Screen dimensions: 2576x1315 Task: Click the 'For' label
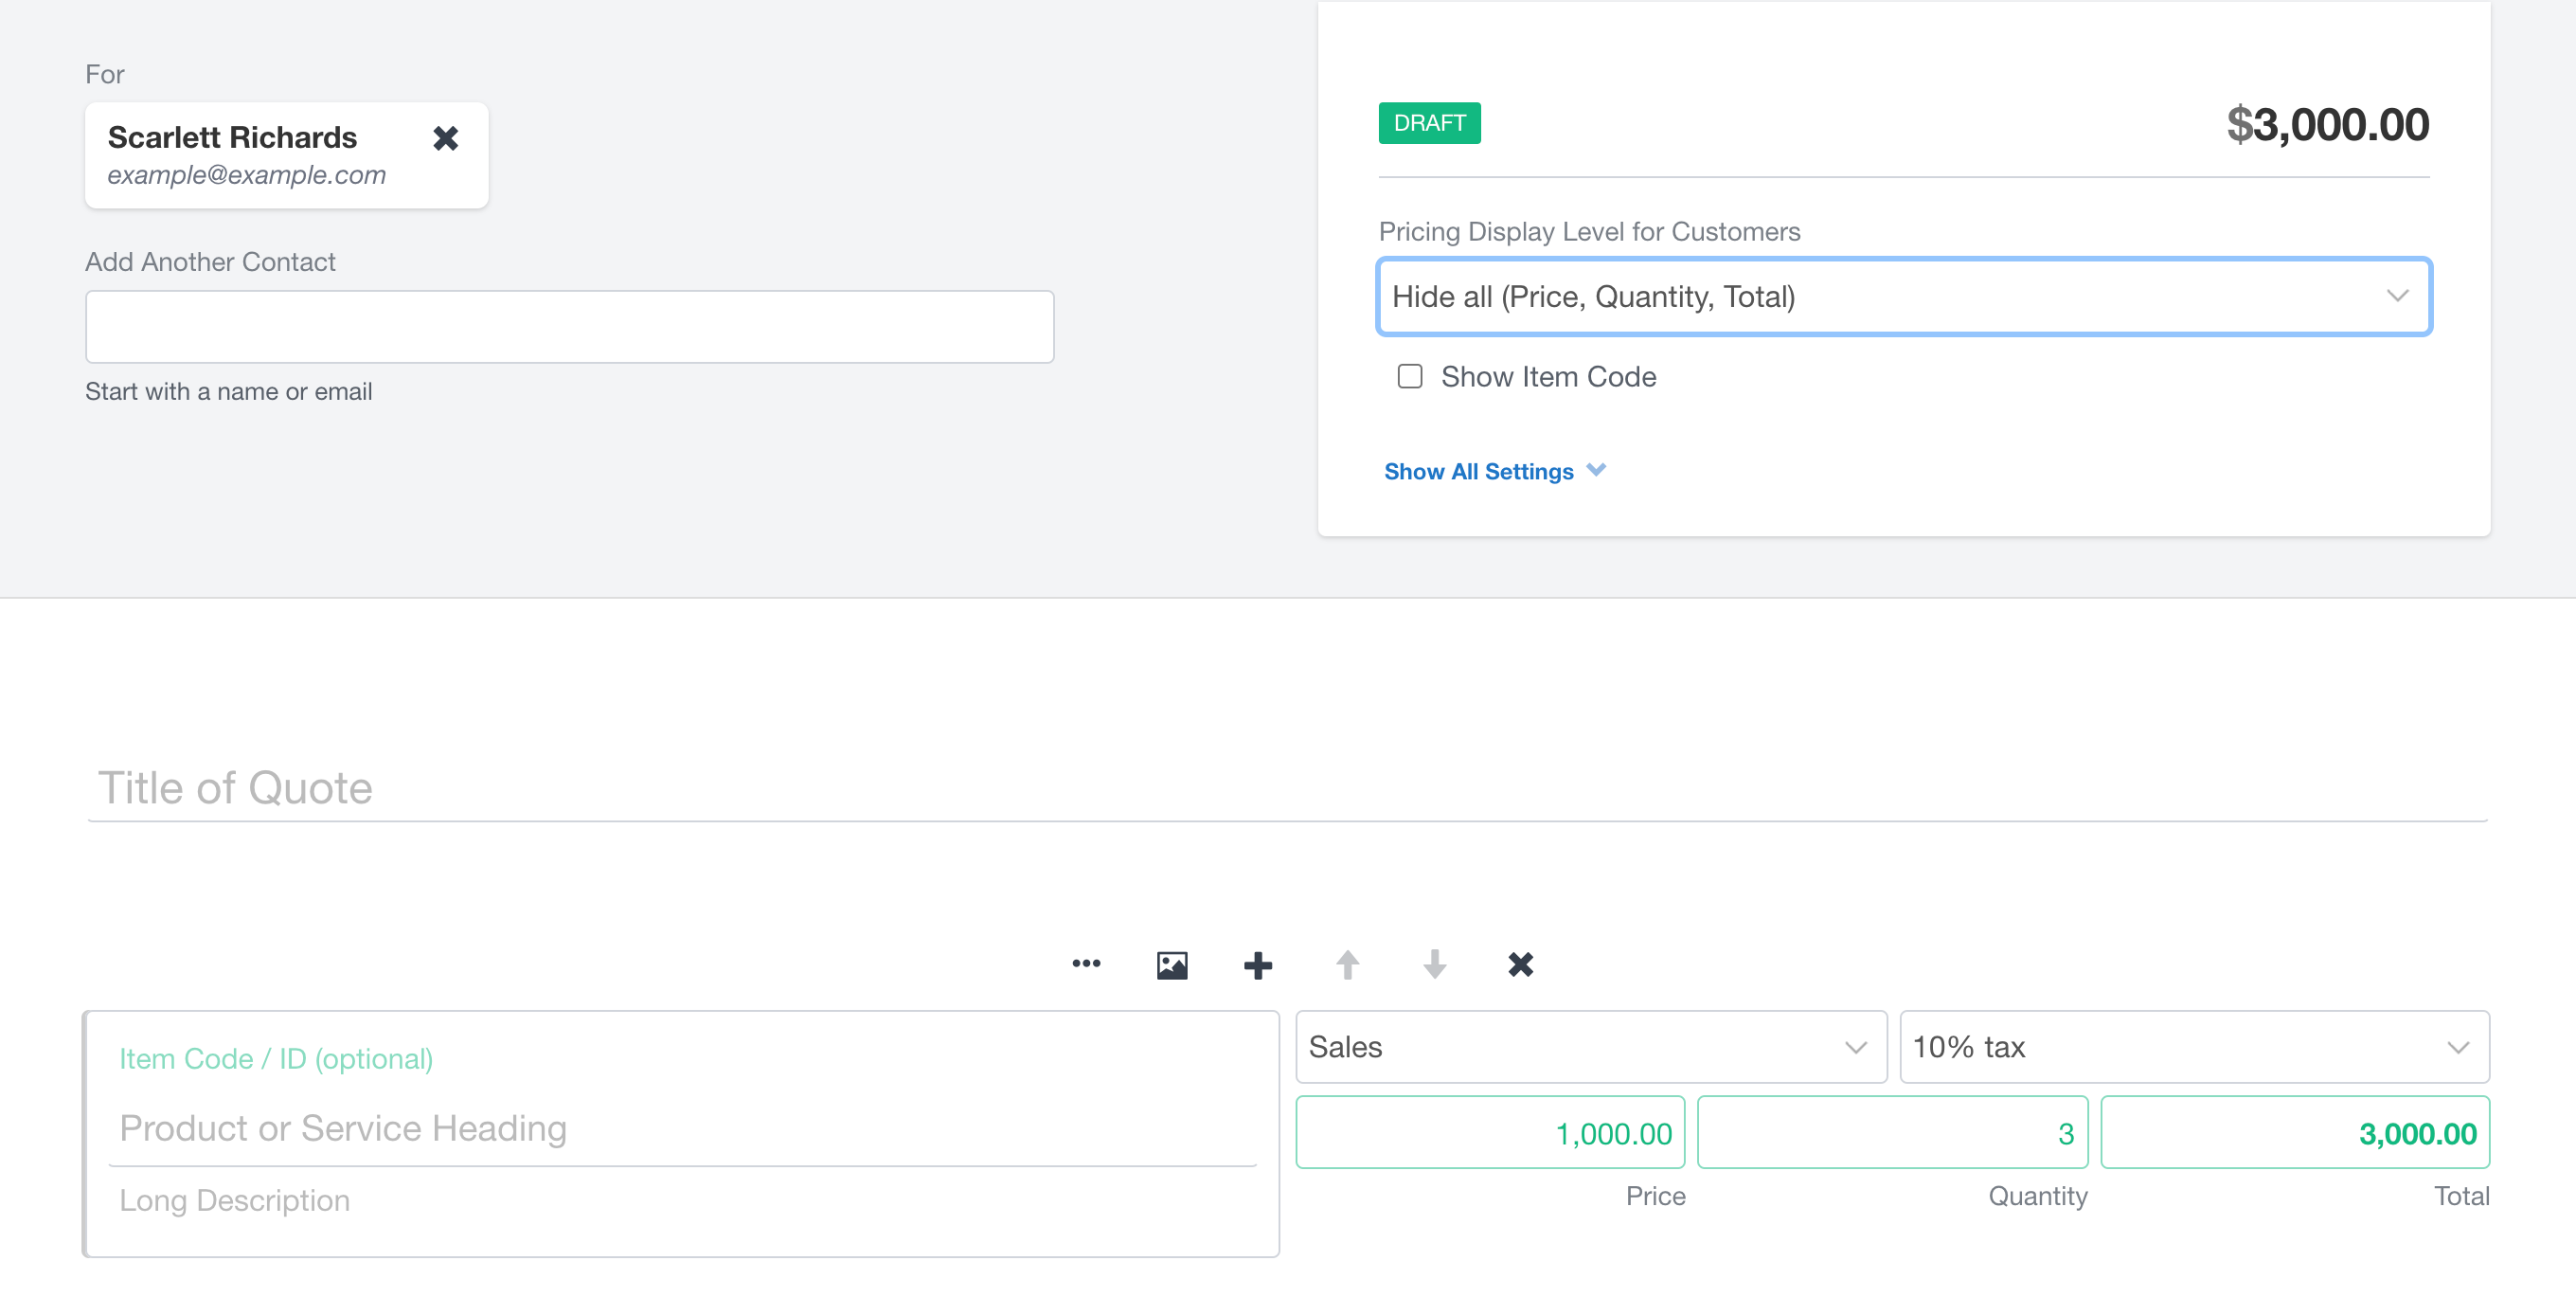(105, 75)
